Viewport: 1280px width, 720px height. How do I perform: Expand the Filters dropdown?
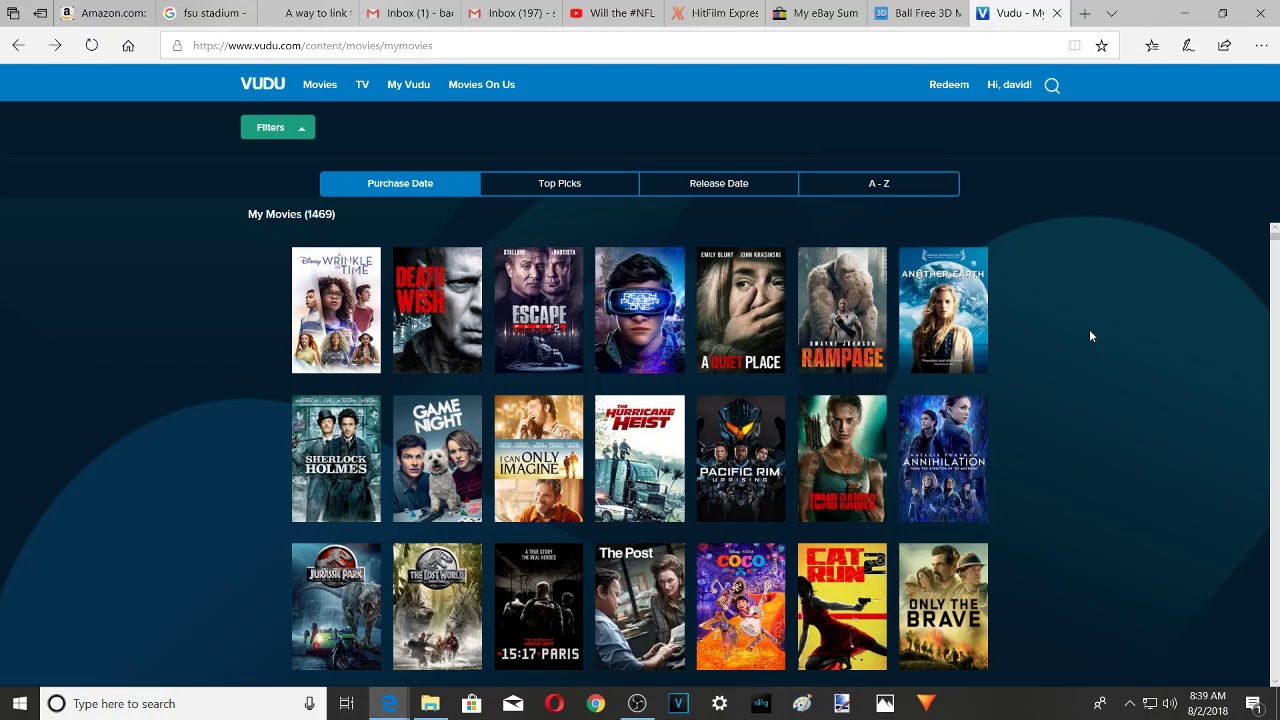click(278, 127)
